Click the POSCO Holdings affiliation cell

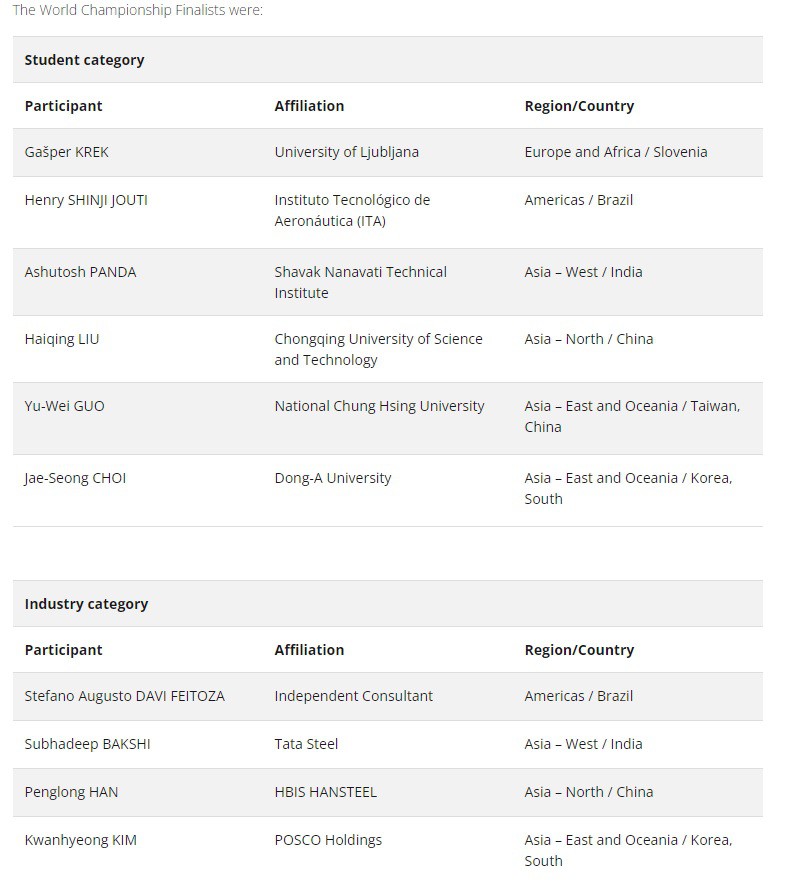pos(328,840)
